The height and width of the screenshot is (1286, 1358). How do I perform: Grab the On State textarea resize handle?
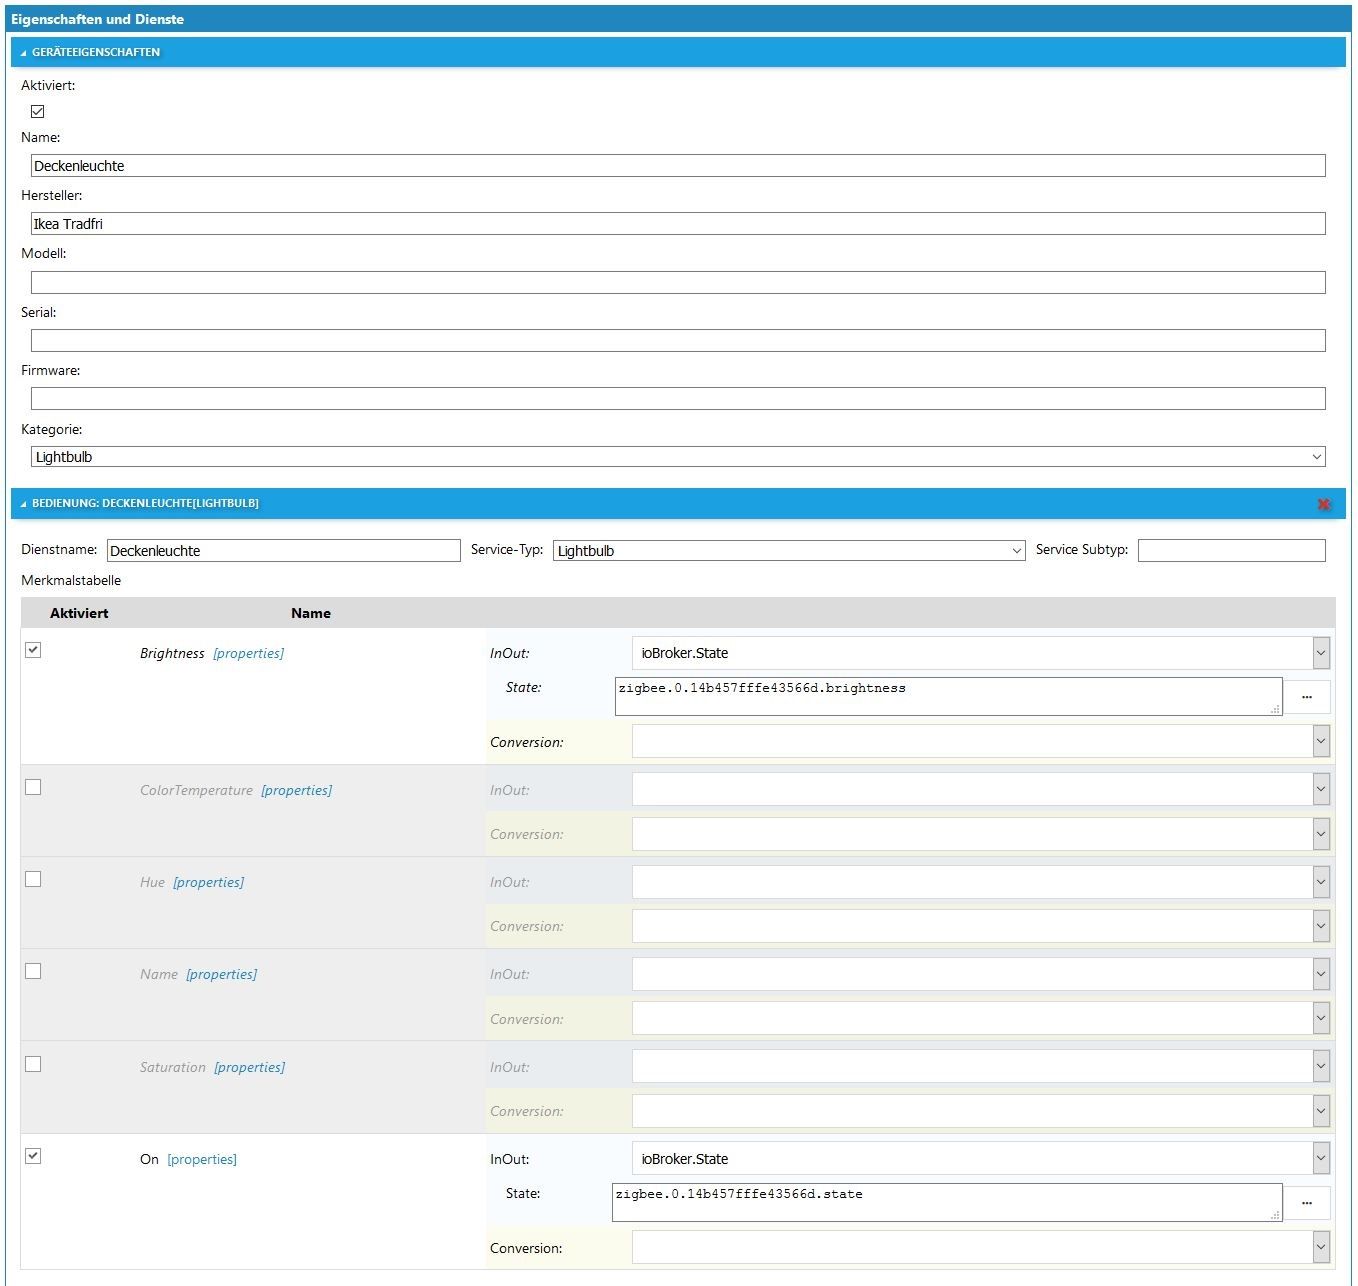pos(1275,1215)
